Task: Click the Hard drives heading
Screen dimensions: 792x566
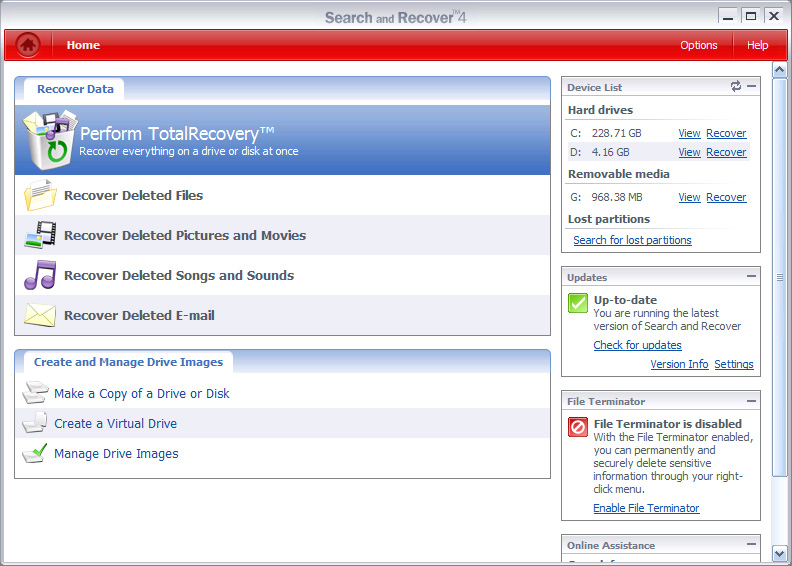Action: point(600,110)
